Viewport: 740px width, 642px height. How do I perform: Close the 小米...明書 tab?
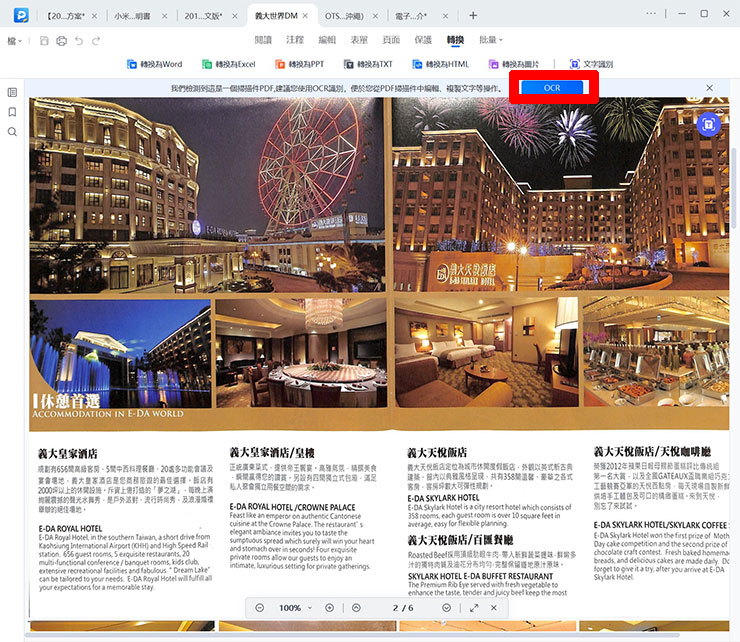[164, 16]
